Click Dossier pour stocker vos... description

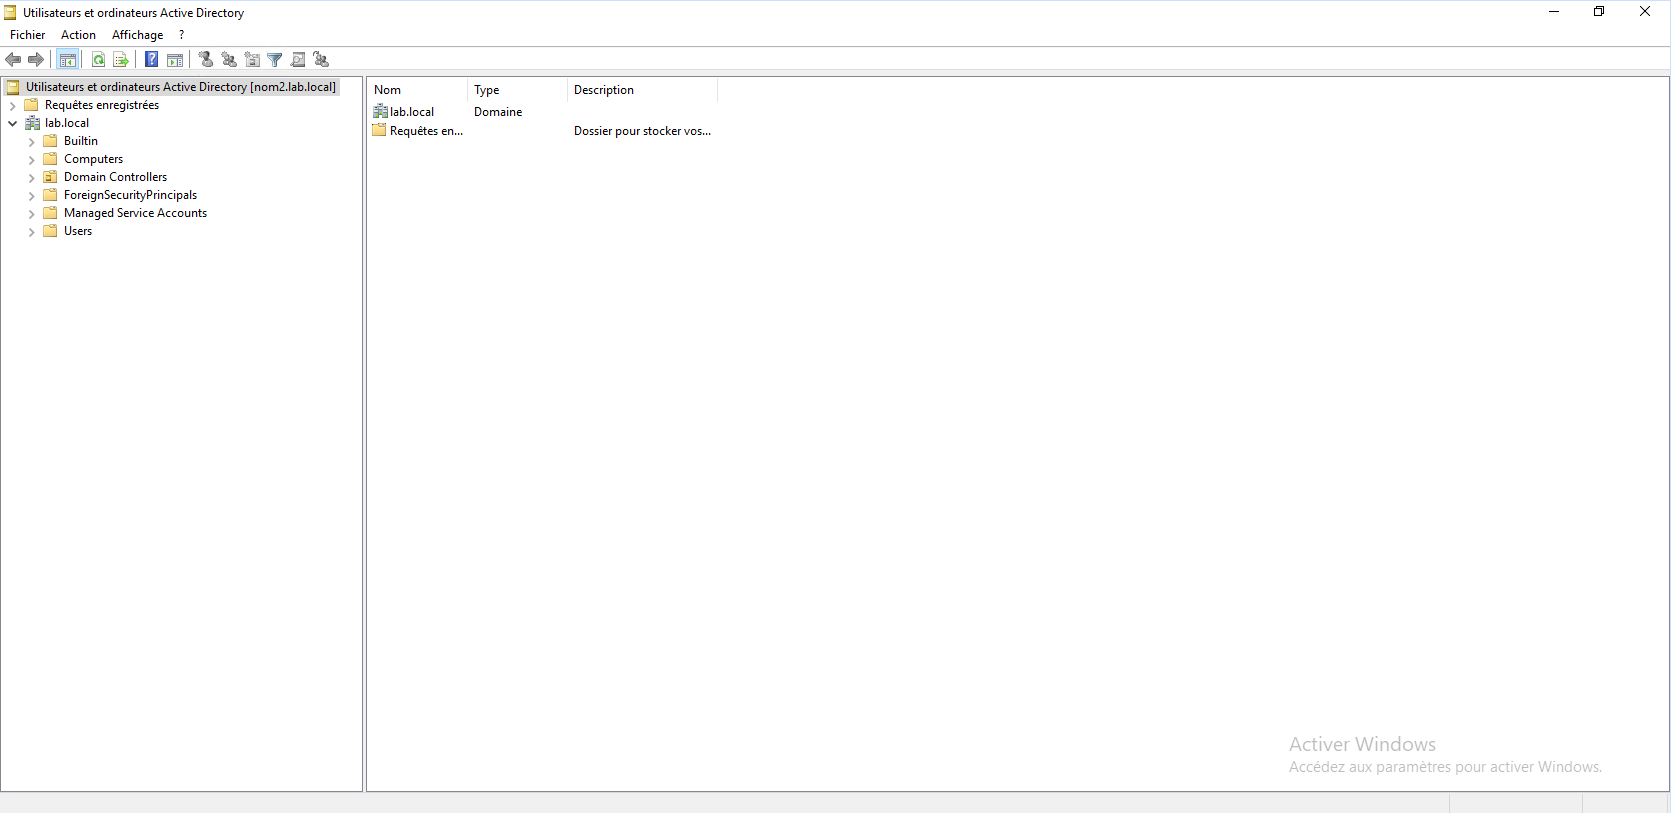point(642,131)
